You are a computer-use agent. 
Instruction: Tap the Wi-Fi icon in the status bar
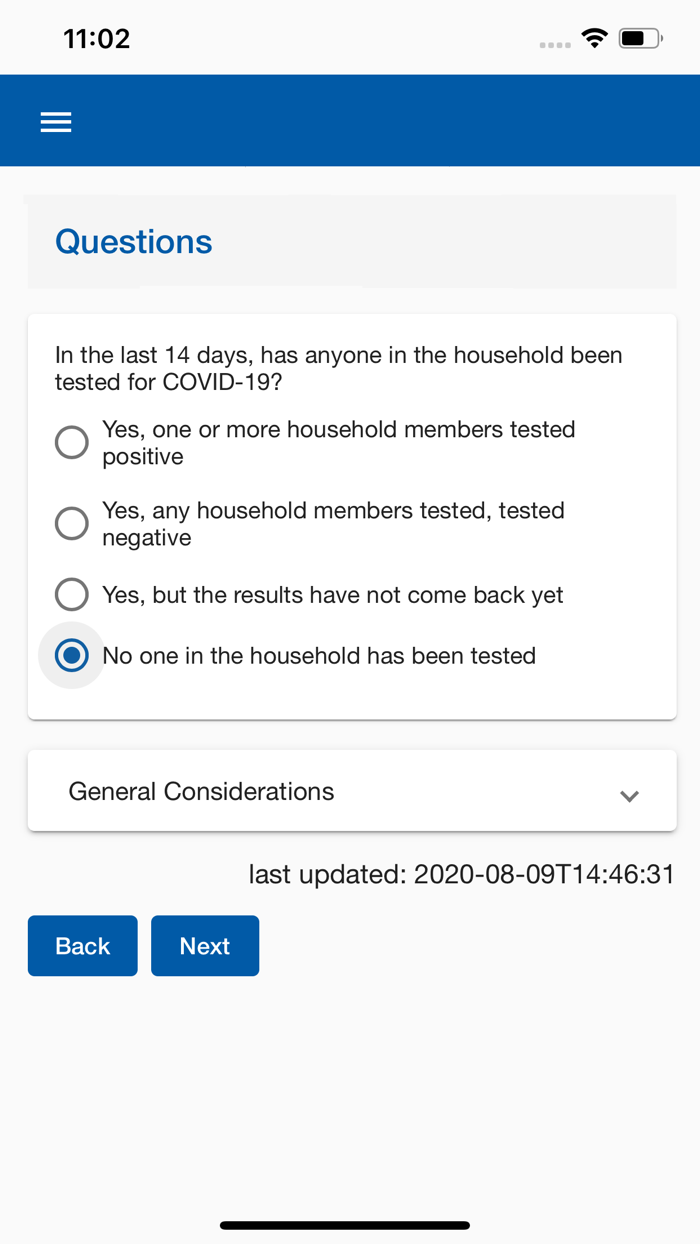coord(594,38)
